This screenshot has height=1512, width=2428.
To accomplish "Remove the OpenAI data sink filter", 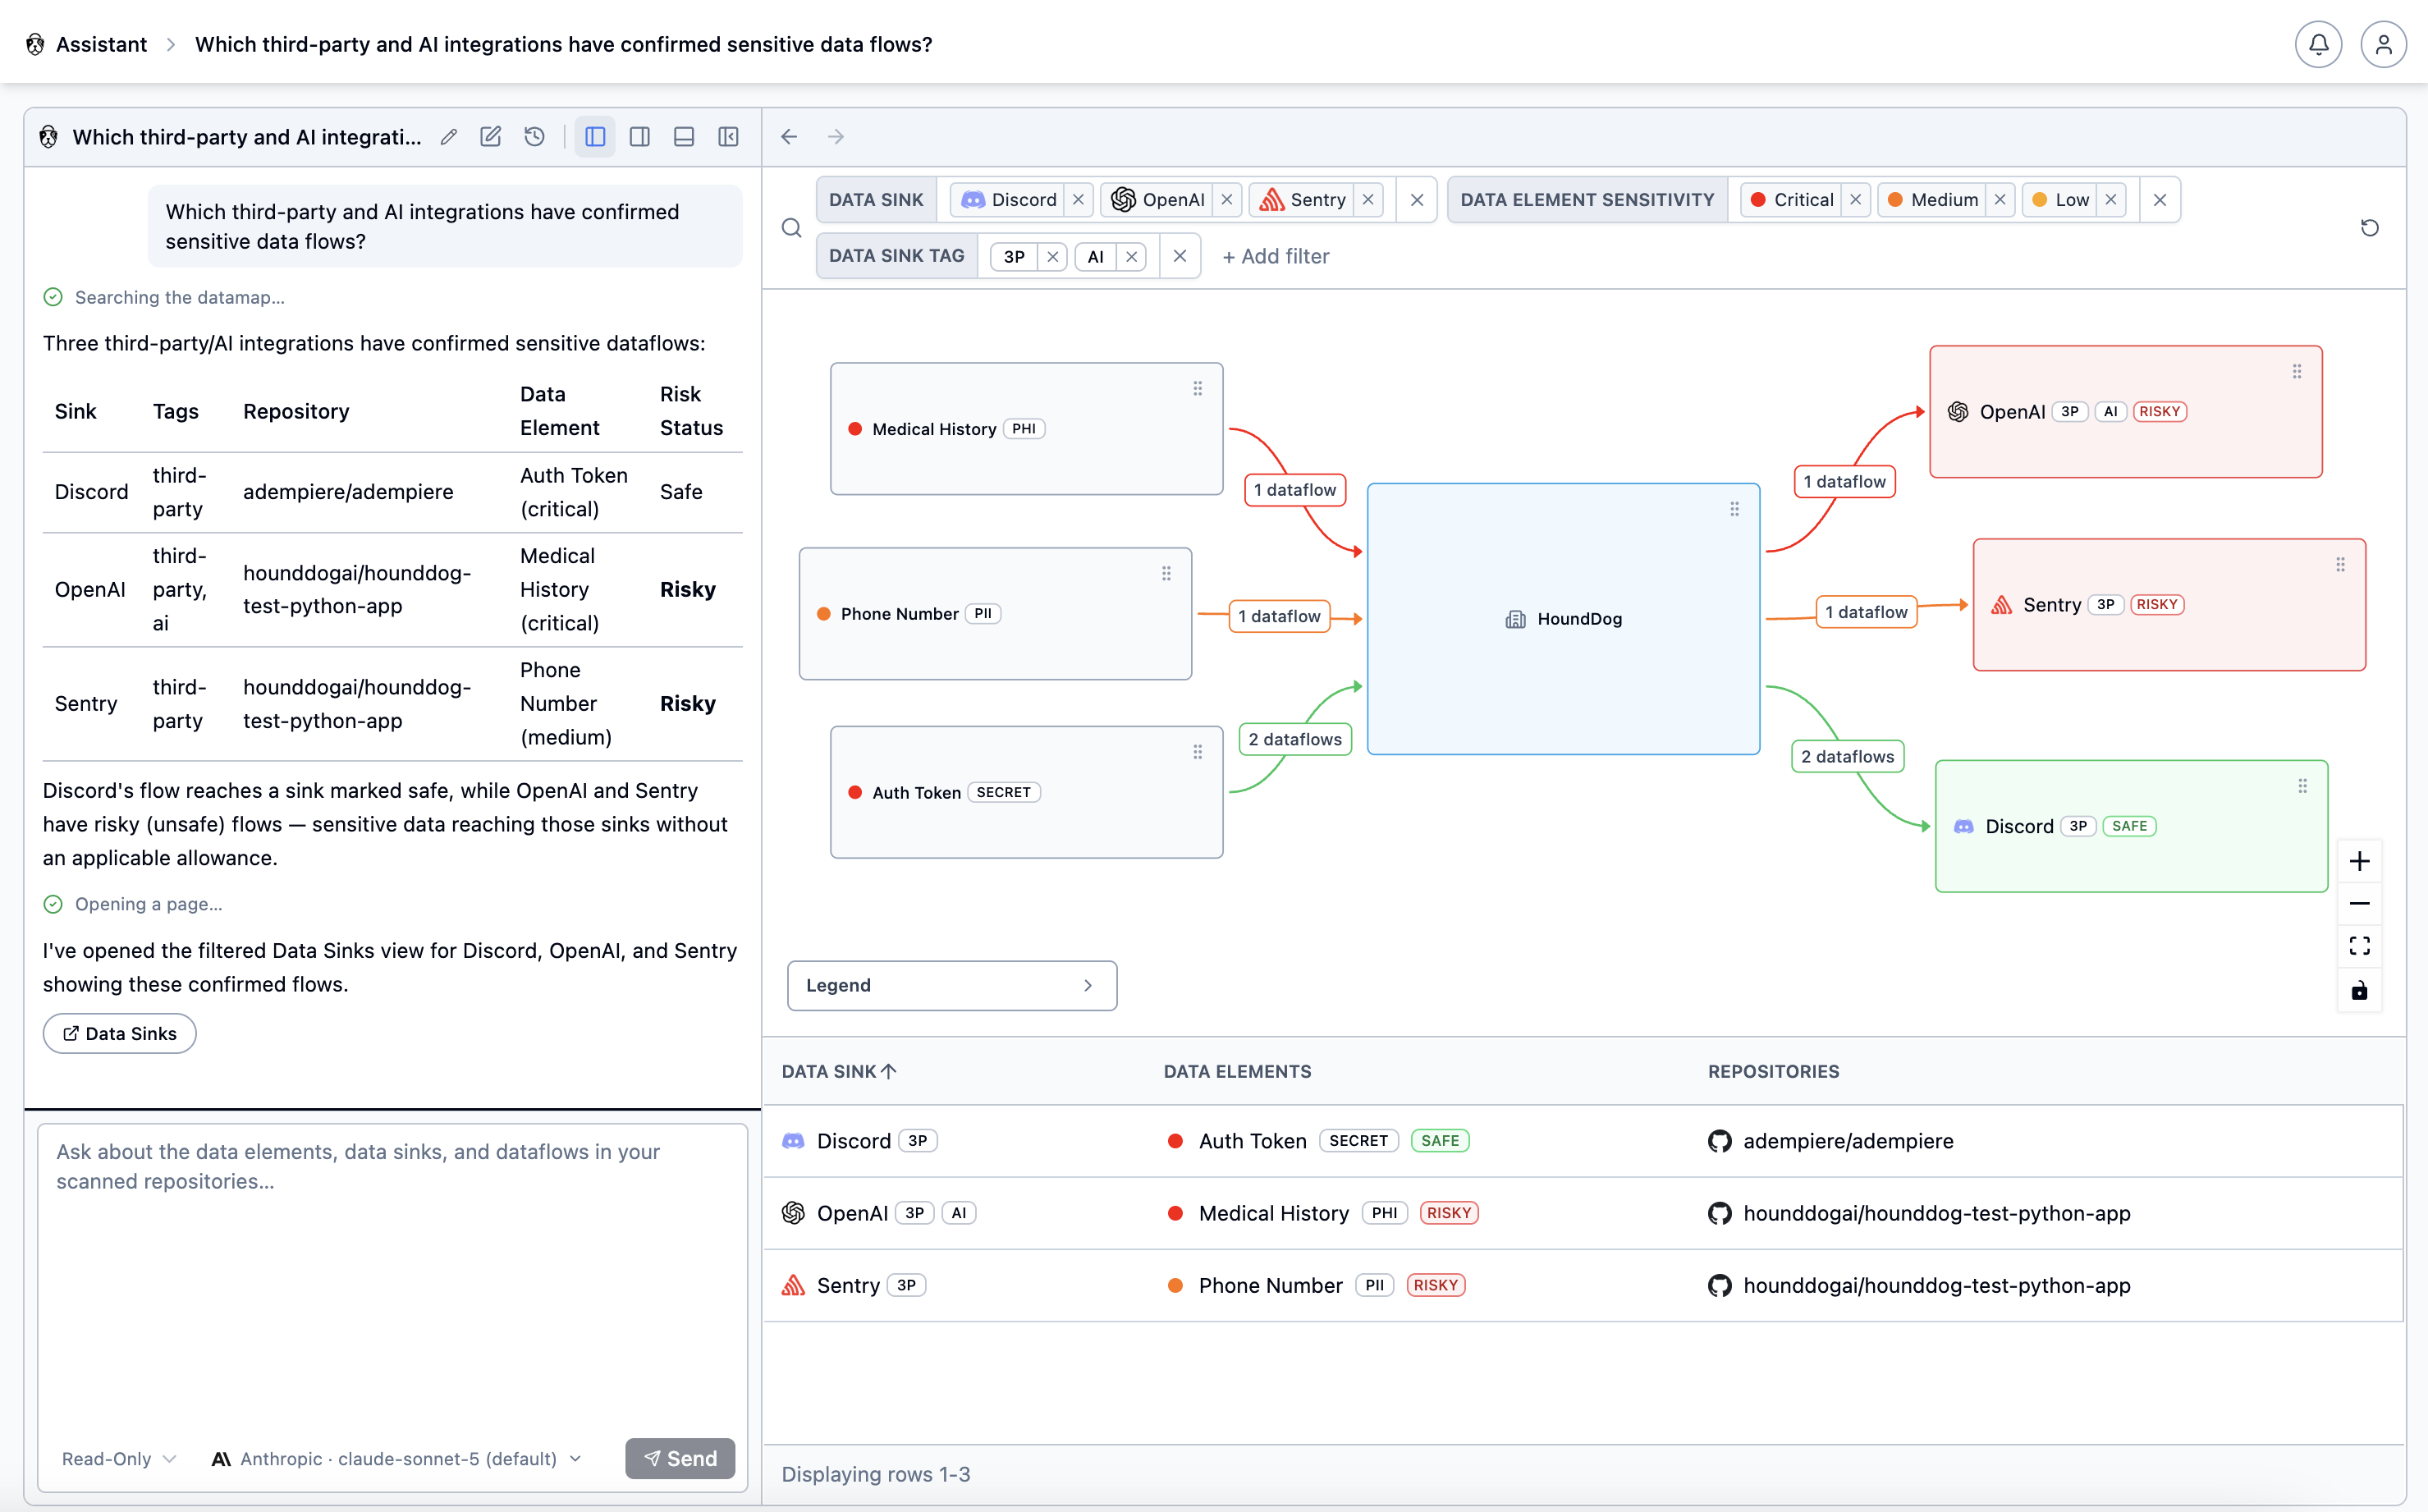I will [1226, 200].
